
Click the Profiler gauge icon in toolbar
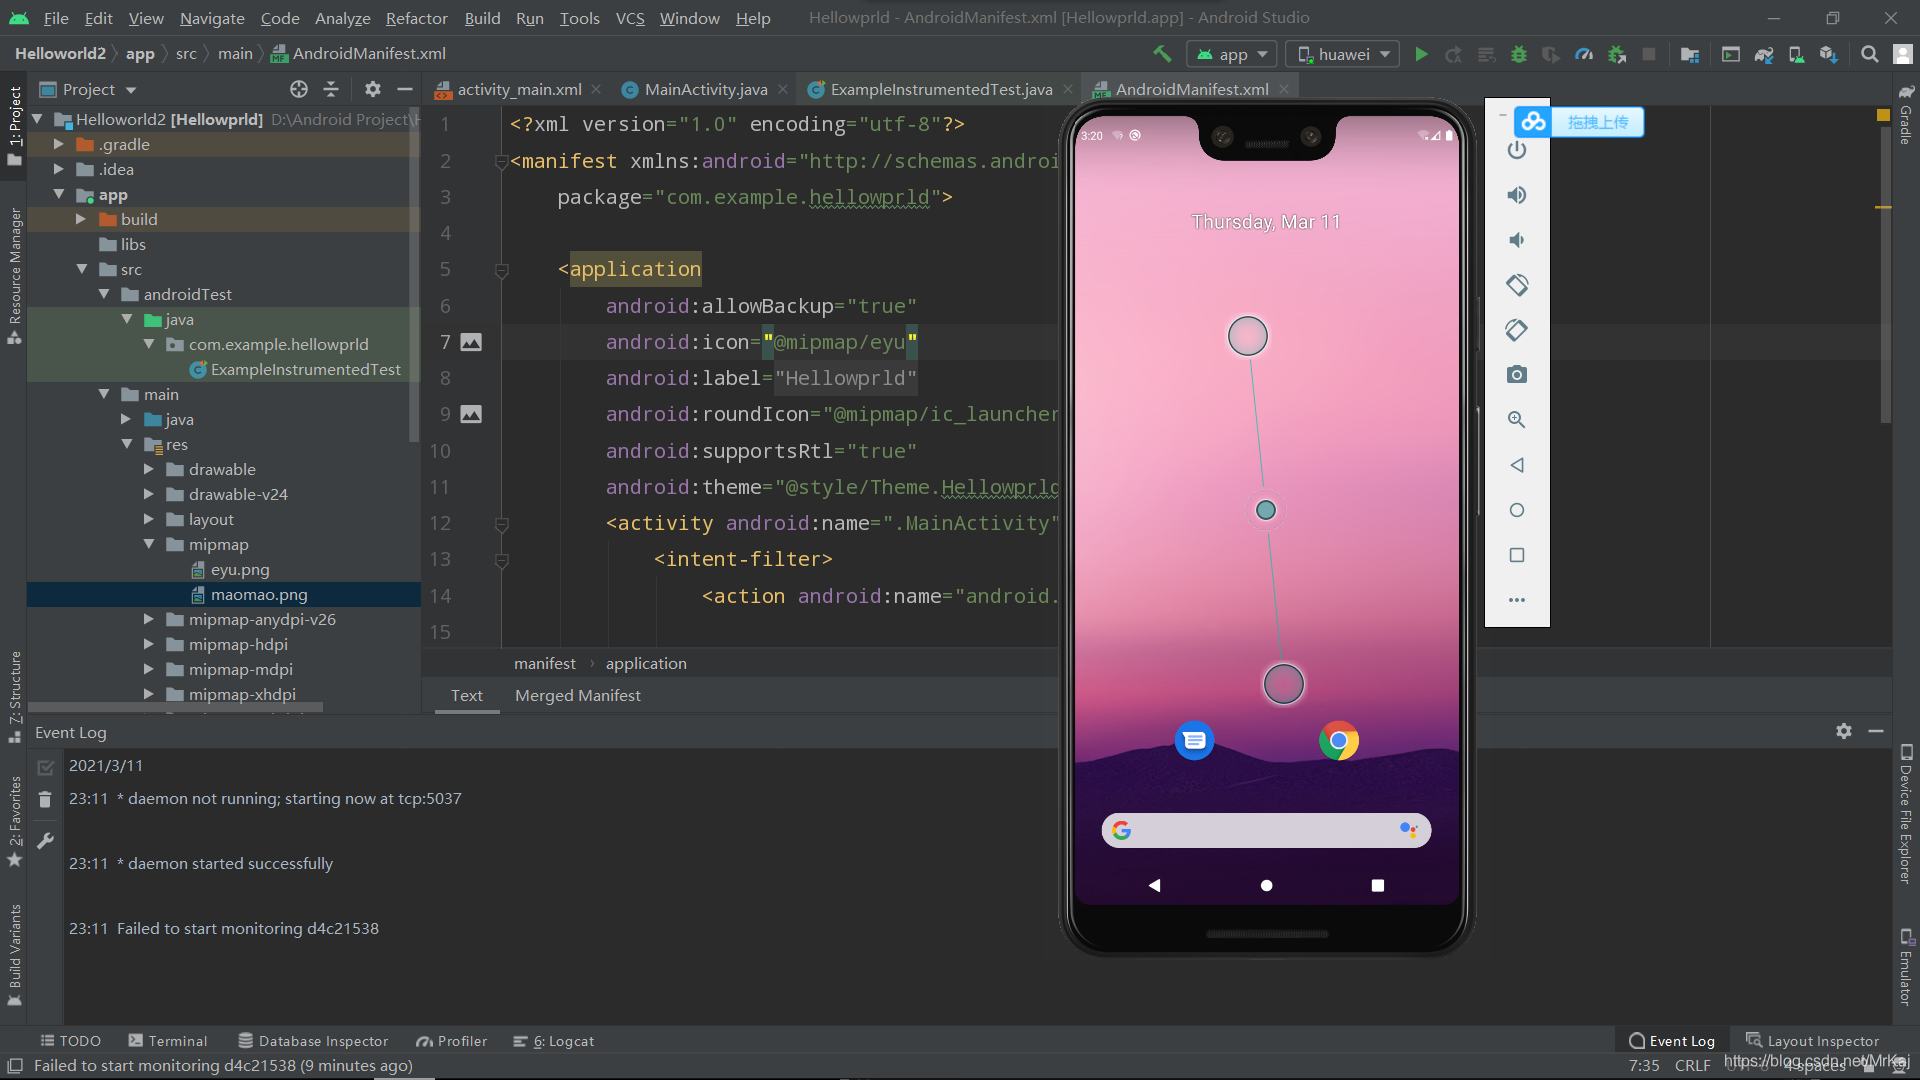(1584, 54)
